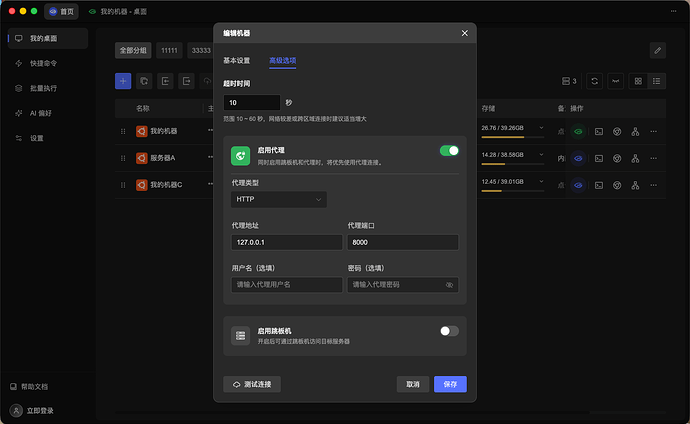Click the 代理地址 field with 127.0.0.1
Viewport: 690px width, 424px height.
tap(286, 242)
